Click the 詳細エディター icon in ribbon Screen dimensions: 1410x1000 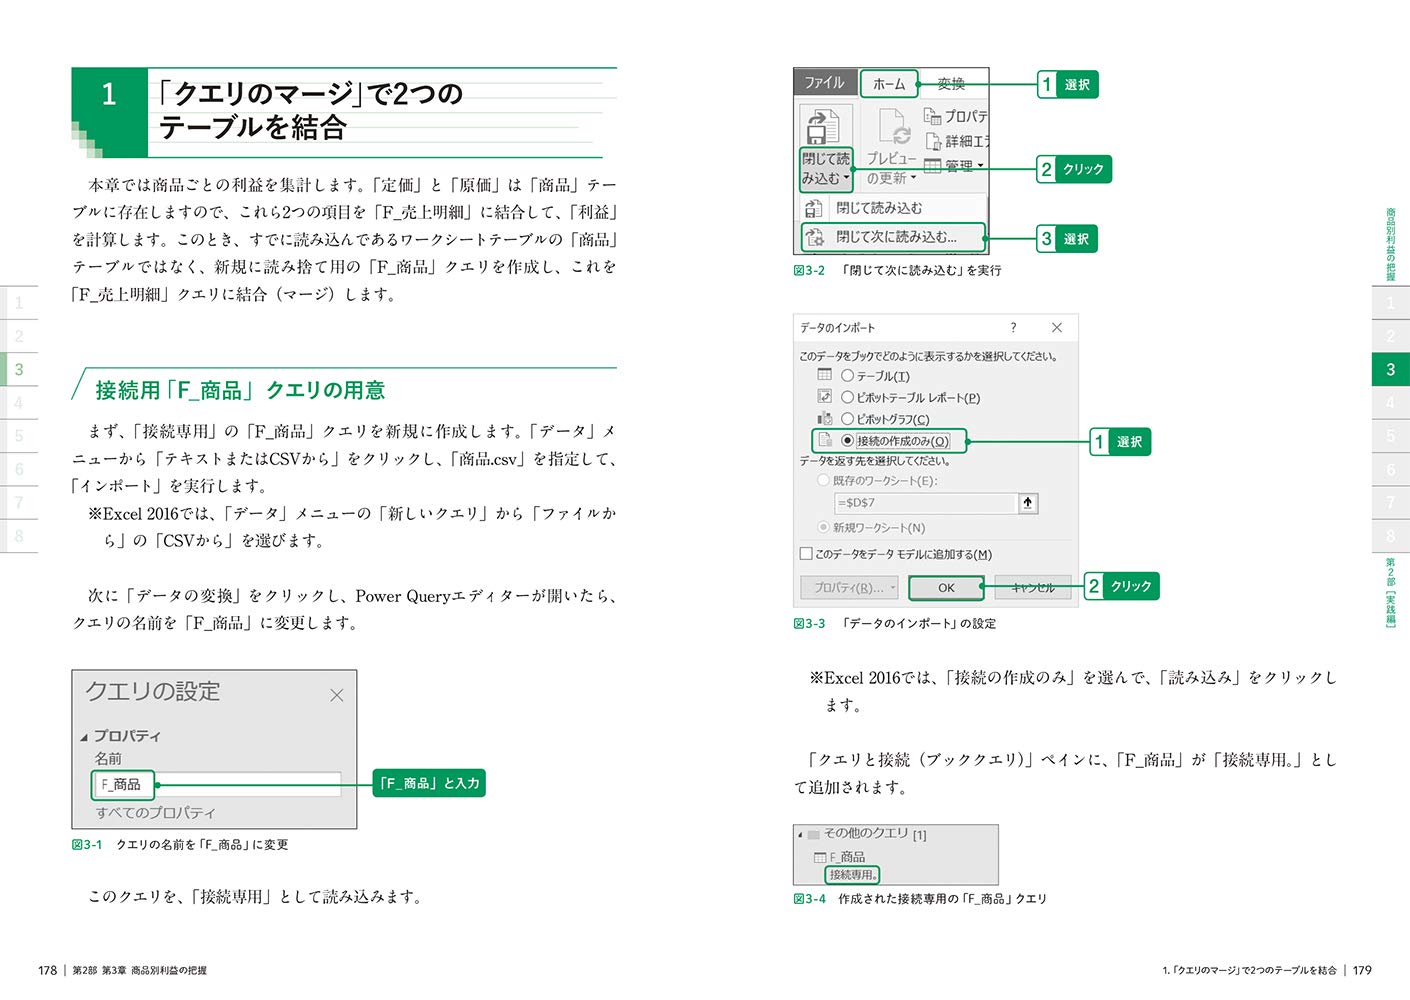click(933, 141)
